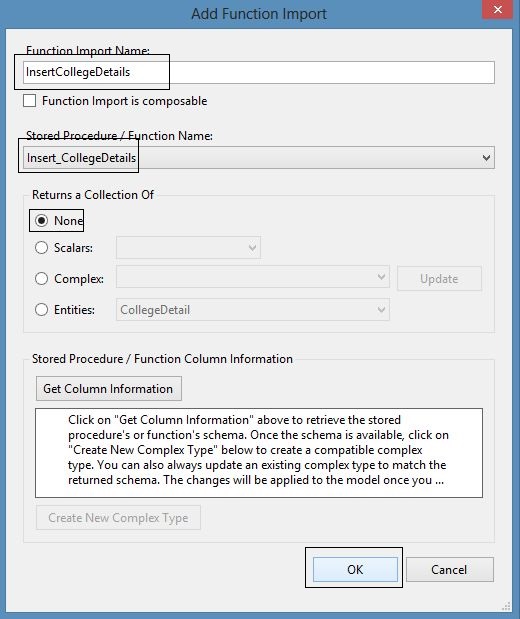Click the Stored Procedure / Function Column Information label
The image size is (520, 619).
pyautogui.click(x=162, y=359)
